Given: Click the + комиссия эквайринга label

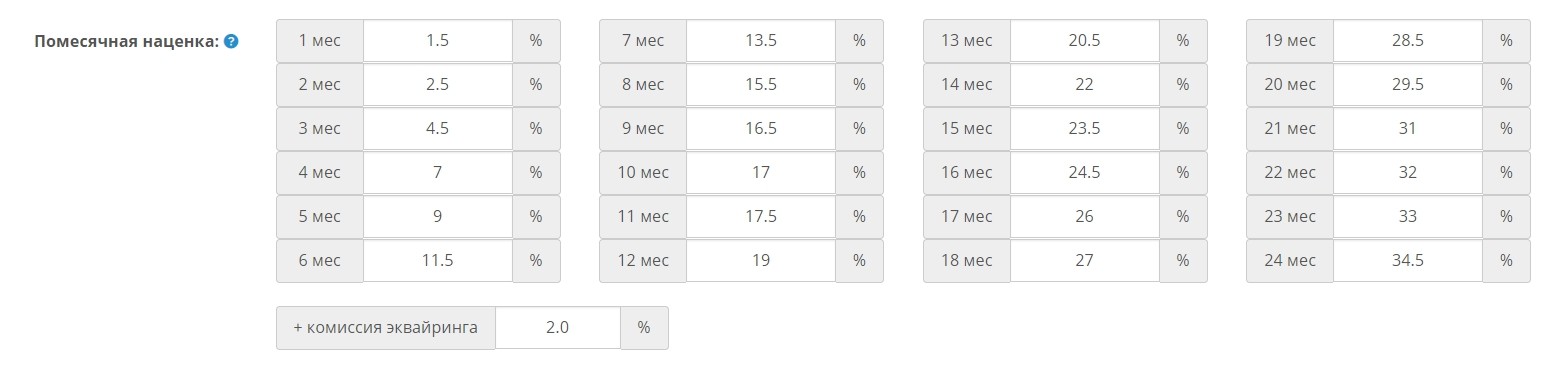Looking at the screenshot, I should pos(386,328).
